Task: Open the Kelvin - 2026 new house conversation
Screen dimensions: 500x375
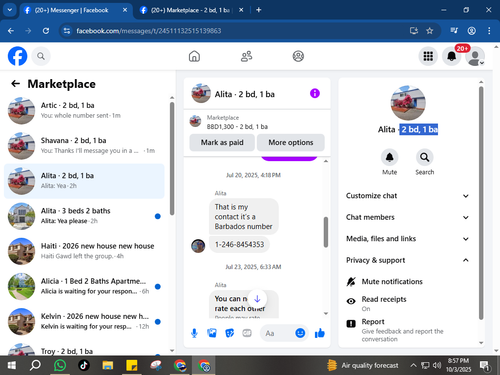Action: (84, 321)
